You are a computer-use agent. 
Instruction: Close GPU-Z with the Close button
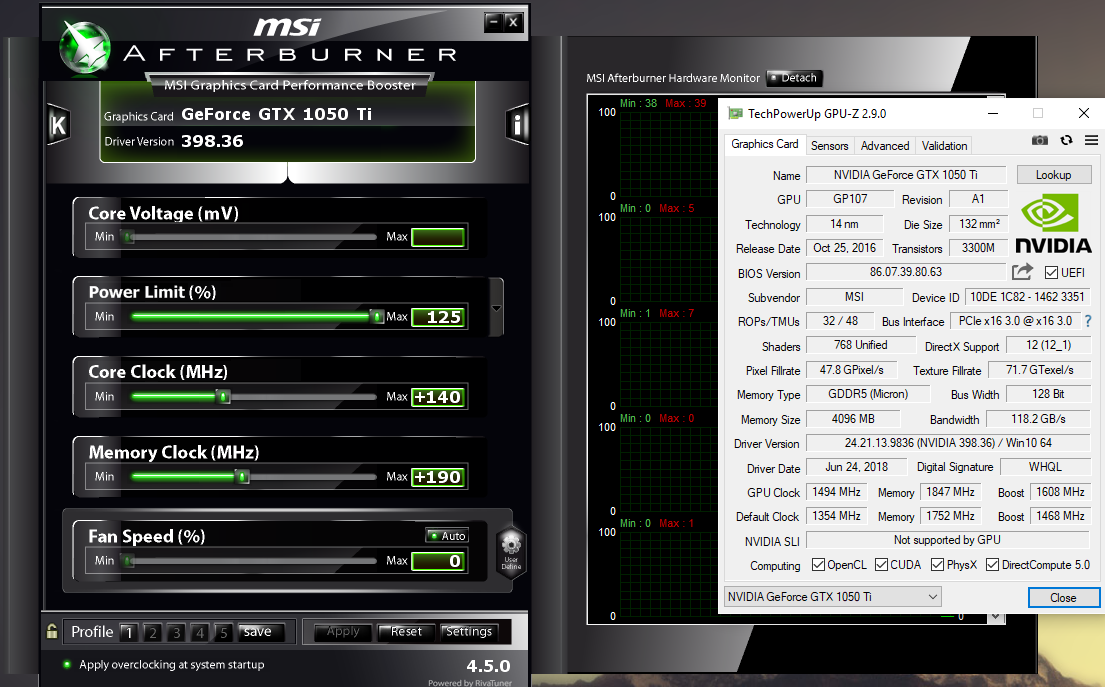pos(1063,598)
